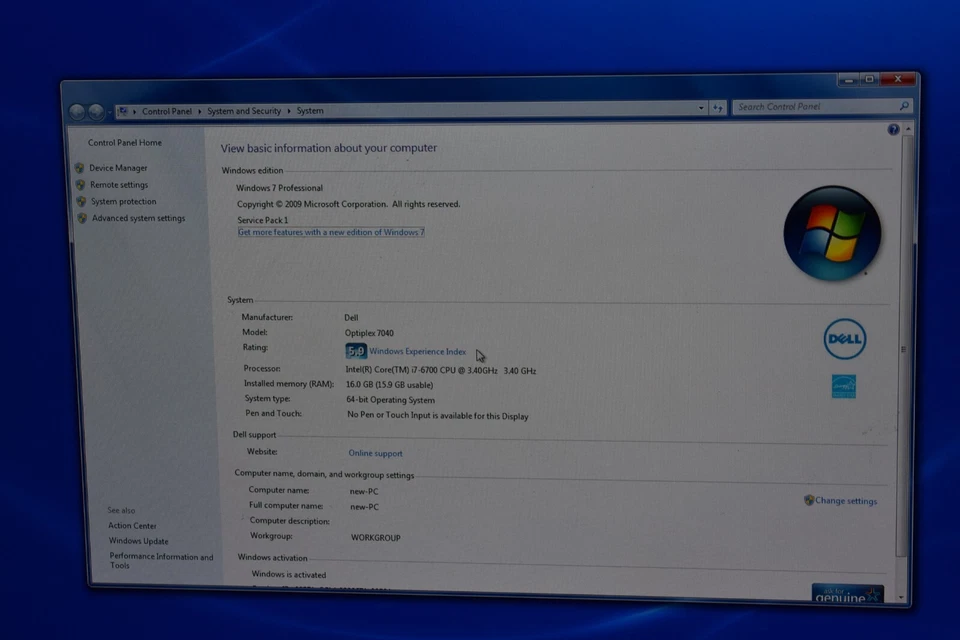
Task: Click the refresh icon beside address bar
Action: [x=717, y=109]
